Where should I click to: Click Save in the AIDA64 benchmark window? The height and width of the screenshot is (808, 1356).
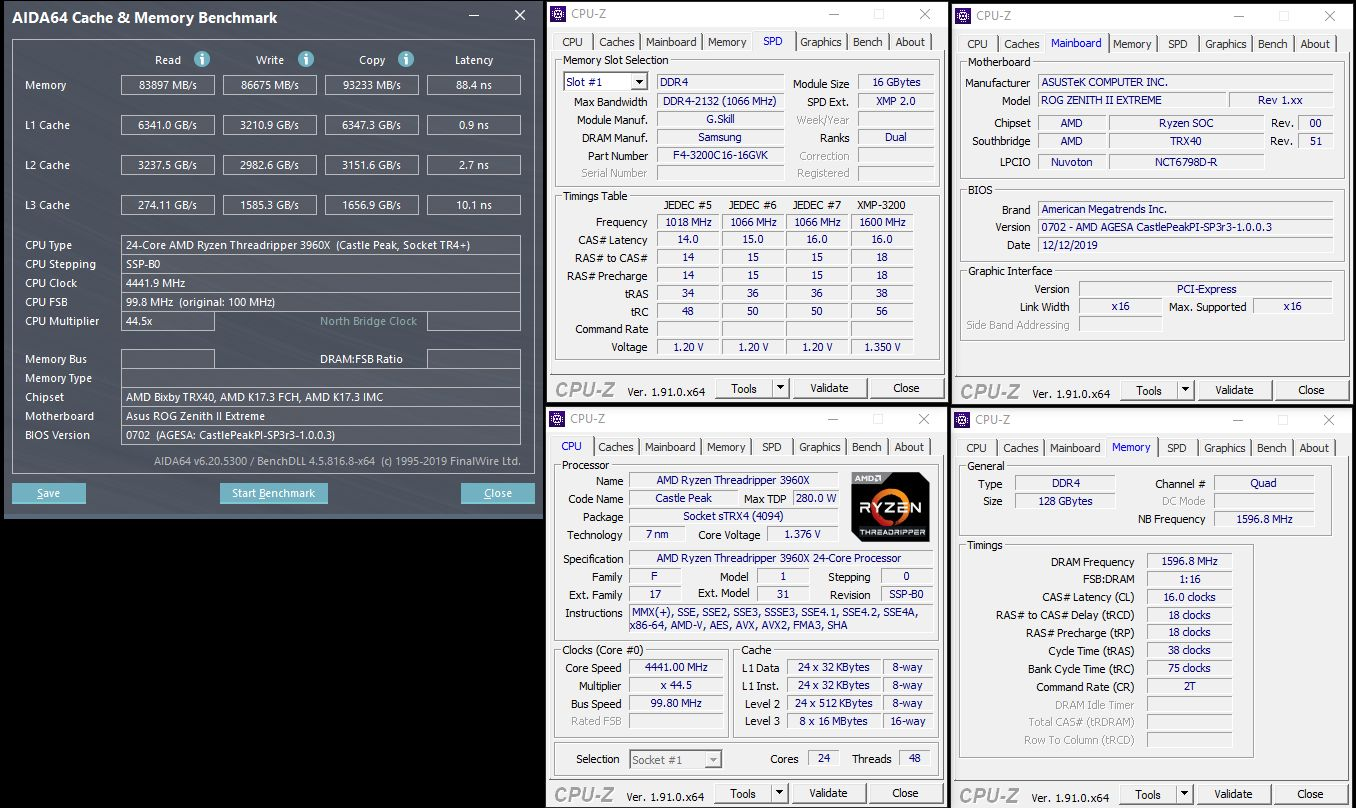tap(49, 493)
